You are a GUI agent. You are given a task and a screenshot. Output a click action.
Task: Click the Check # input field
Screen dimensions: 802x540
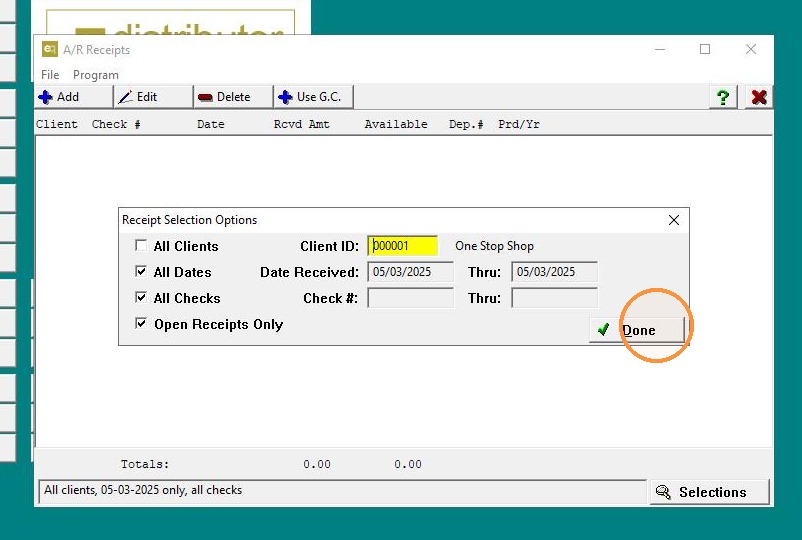[x=410, y=298]
